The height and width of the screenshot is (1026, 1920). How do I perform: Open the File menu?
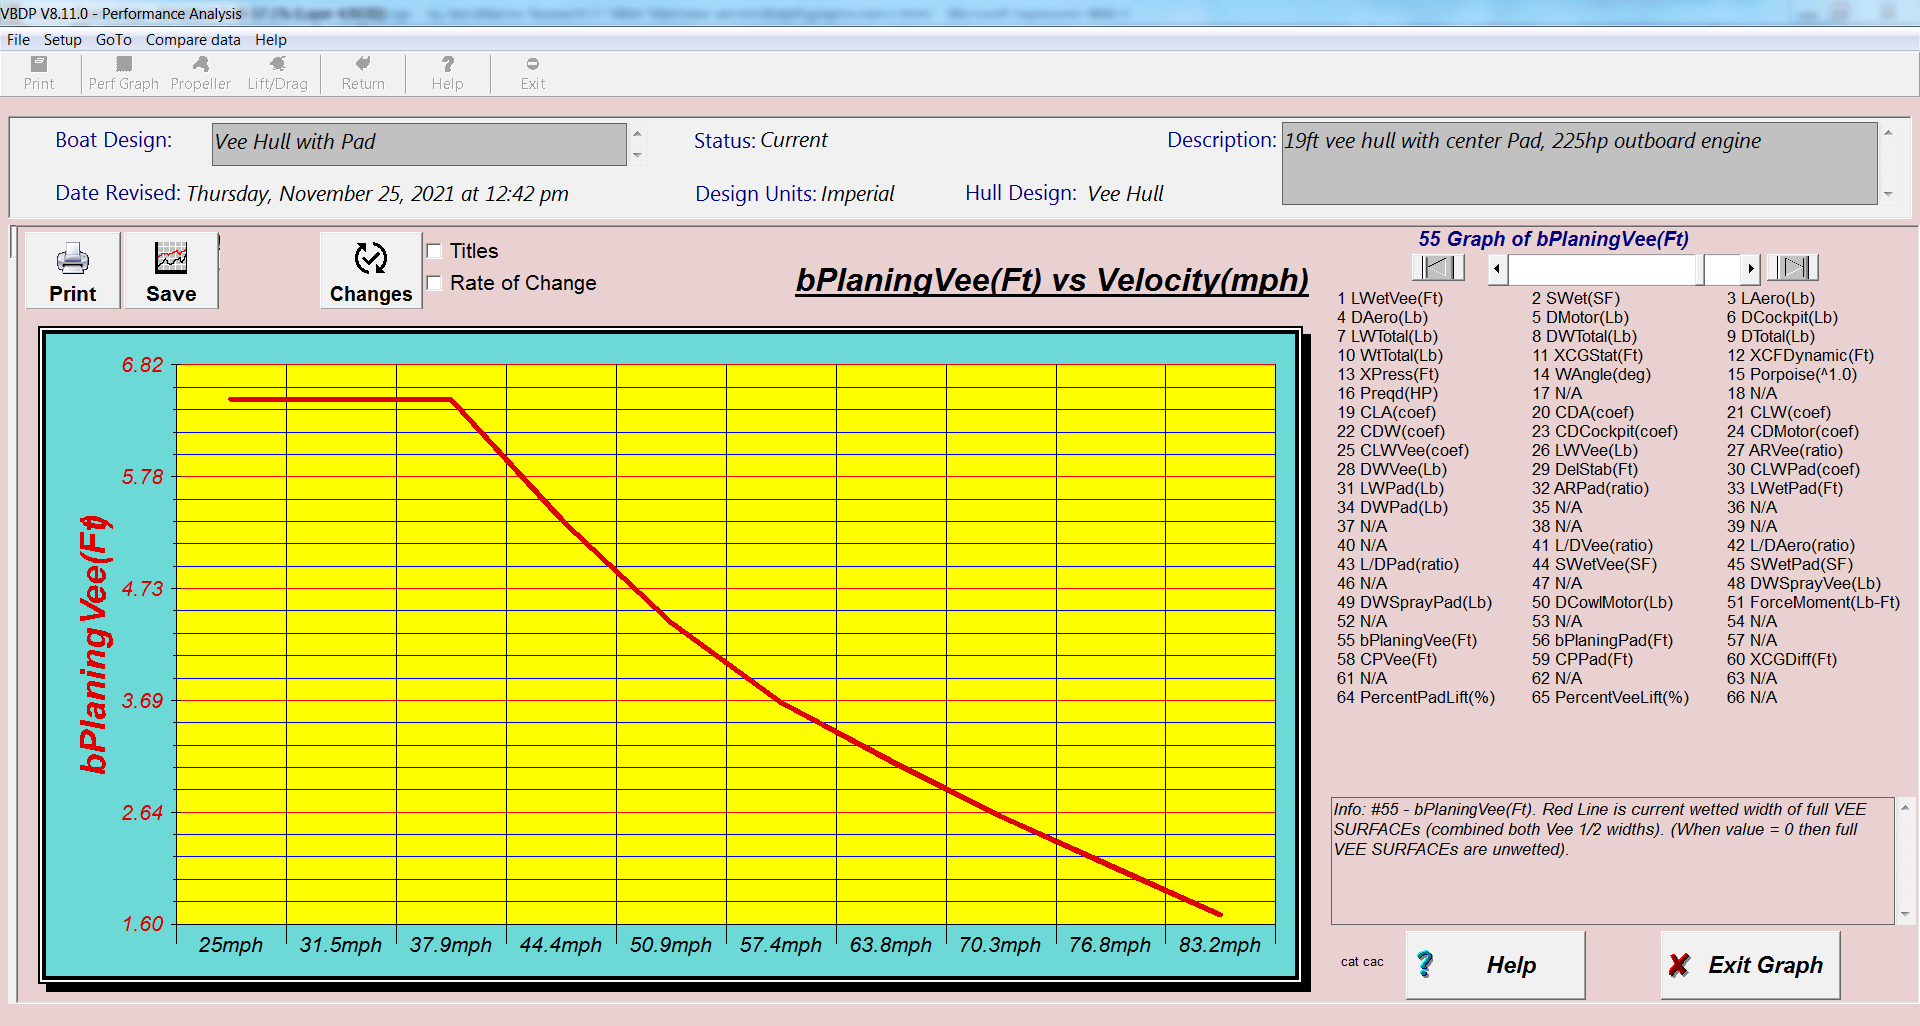(18, 40)
